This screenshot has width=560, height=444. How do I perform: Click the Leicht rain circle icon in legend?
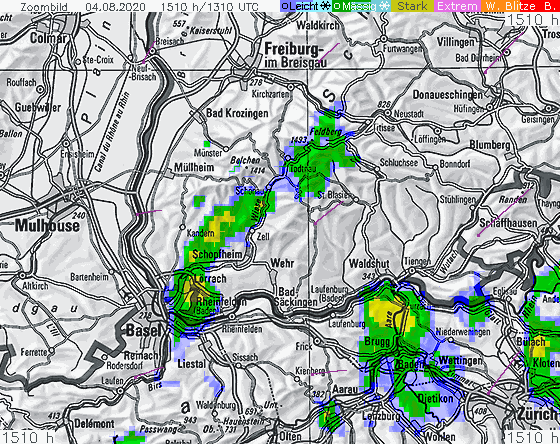(x=285, y=6)
